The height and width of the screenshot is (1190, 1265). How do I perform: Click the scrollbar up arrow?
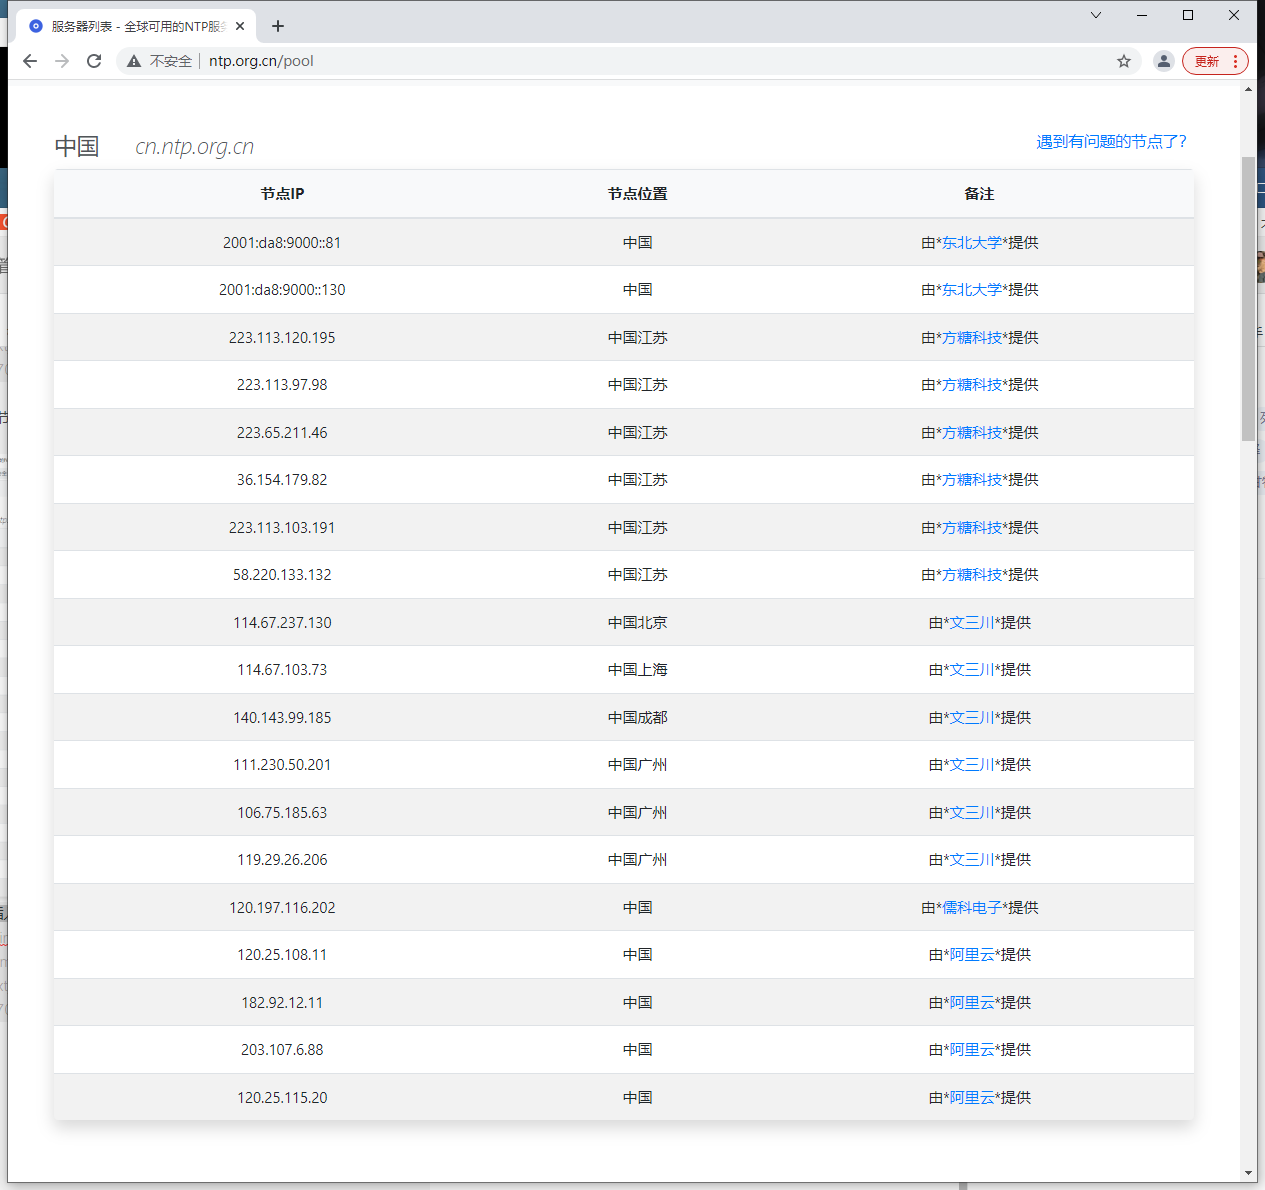1248,89
